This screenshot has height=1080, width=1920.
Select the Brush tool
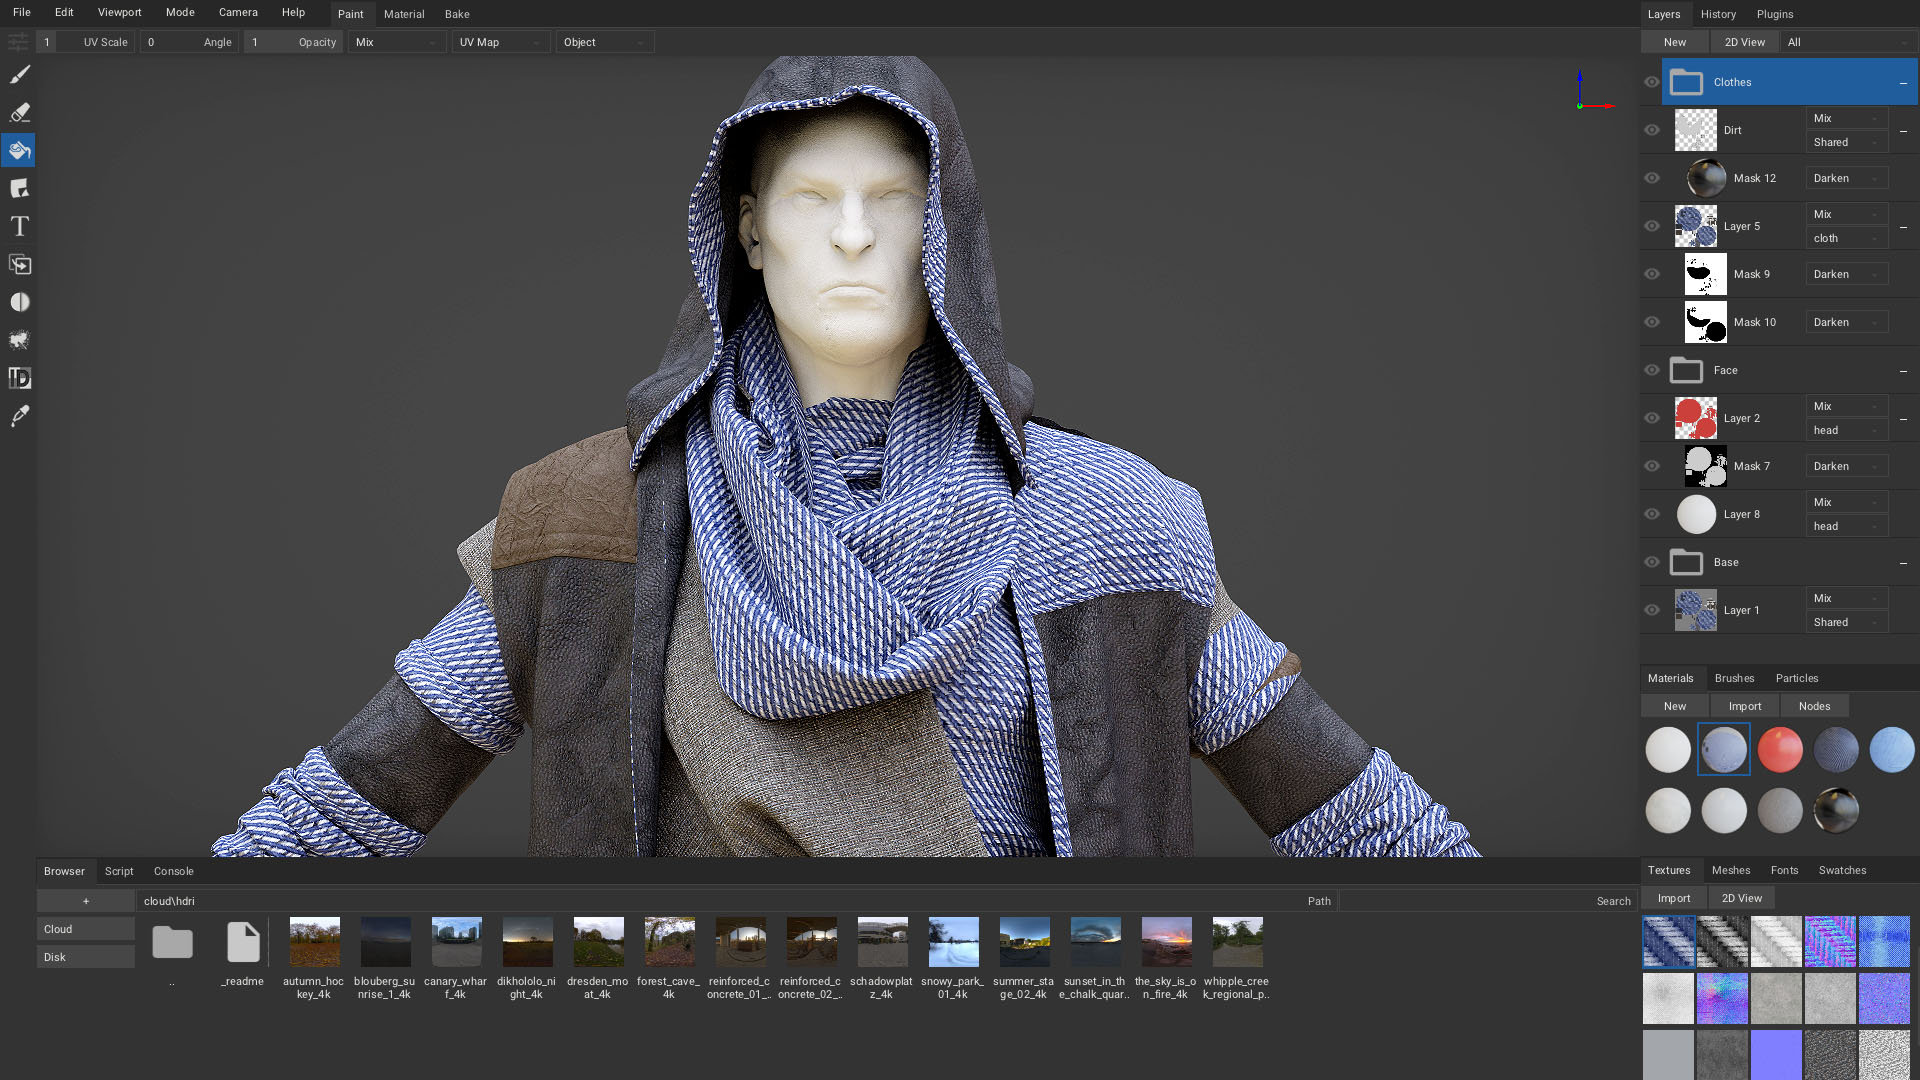(19, 74)
